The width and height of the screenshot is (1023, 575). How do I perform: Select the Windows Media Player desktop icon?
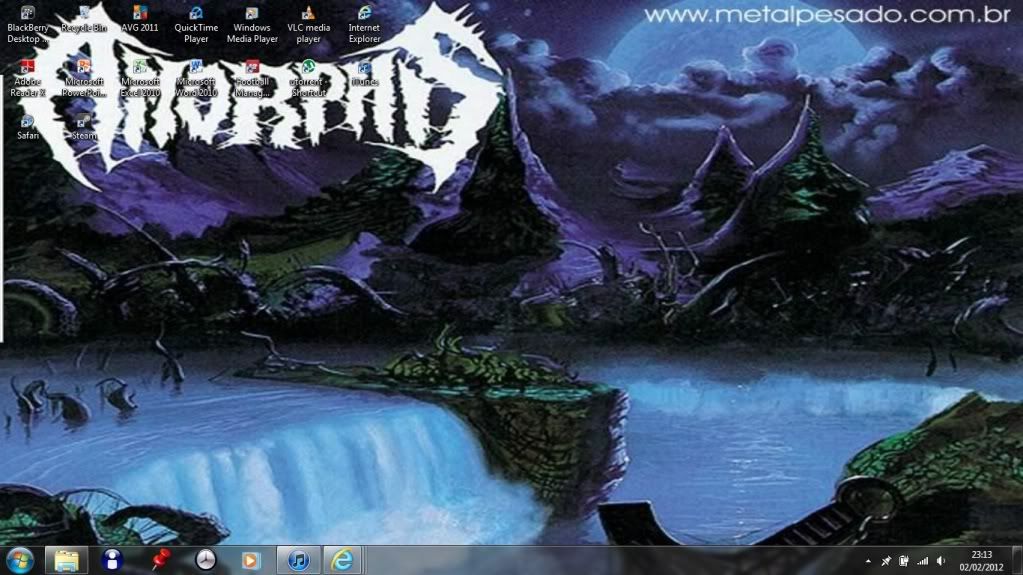(x=252, y=24)
